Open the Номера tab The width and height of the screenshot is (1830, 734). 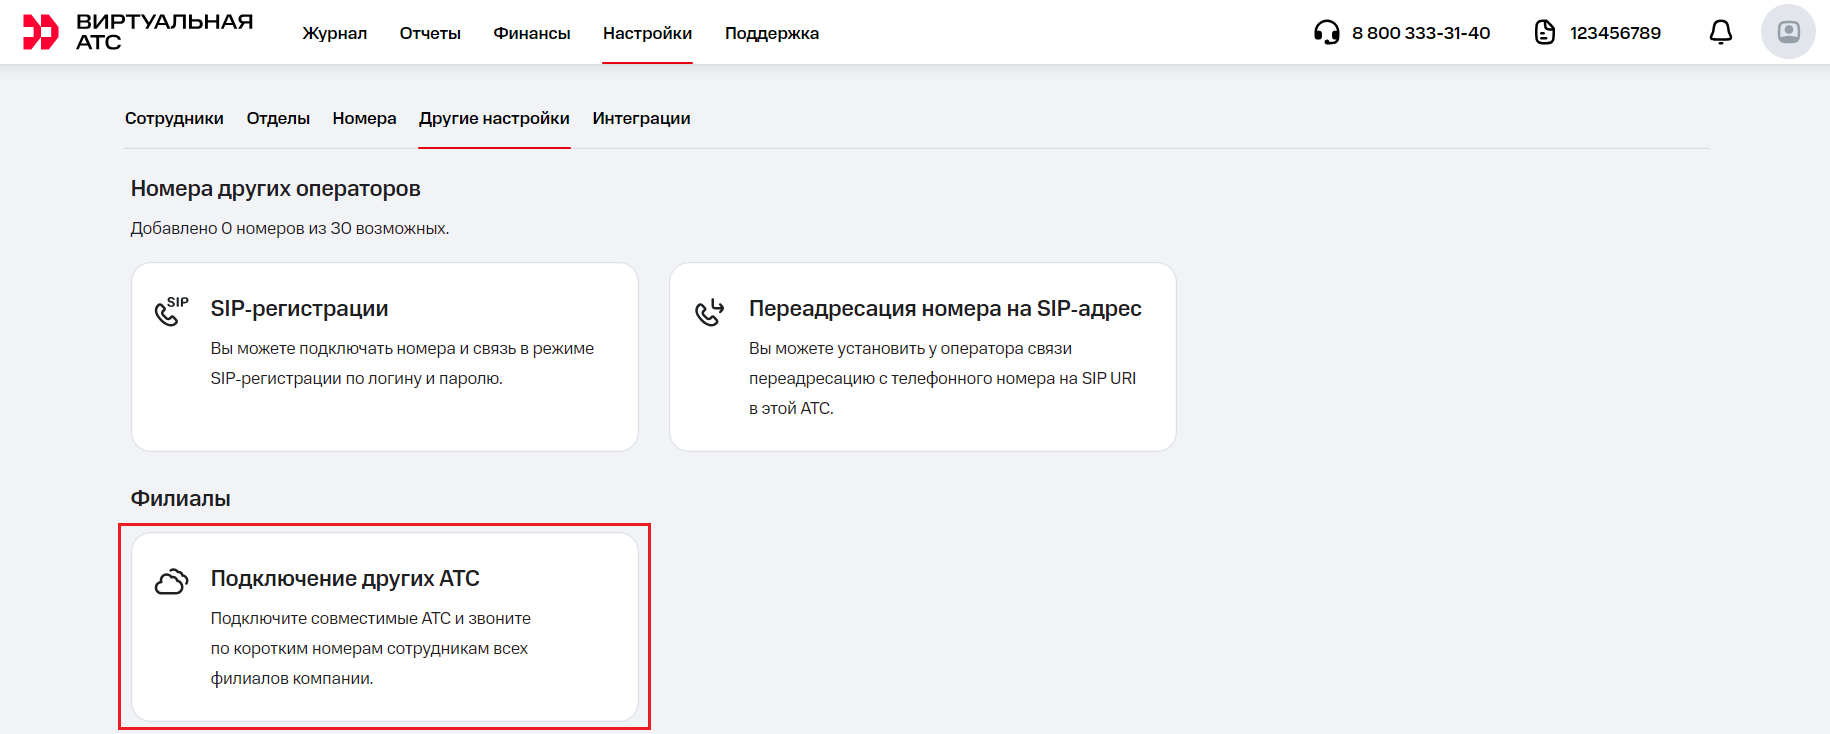[x=364, y=118]
